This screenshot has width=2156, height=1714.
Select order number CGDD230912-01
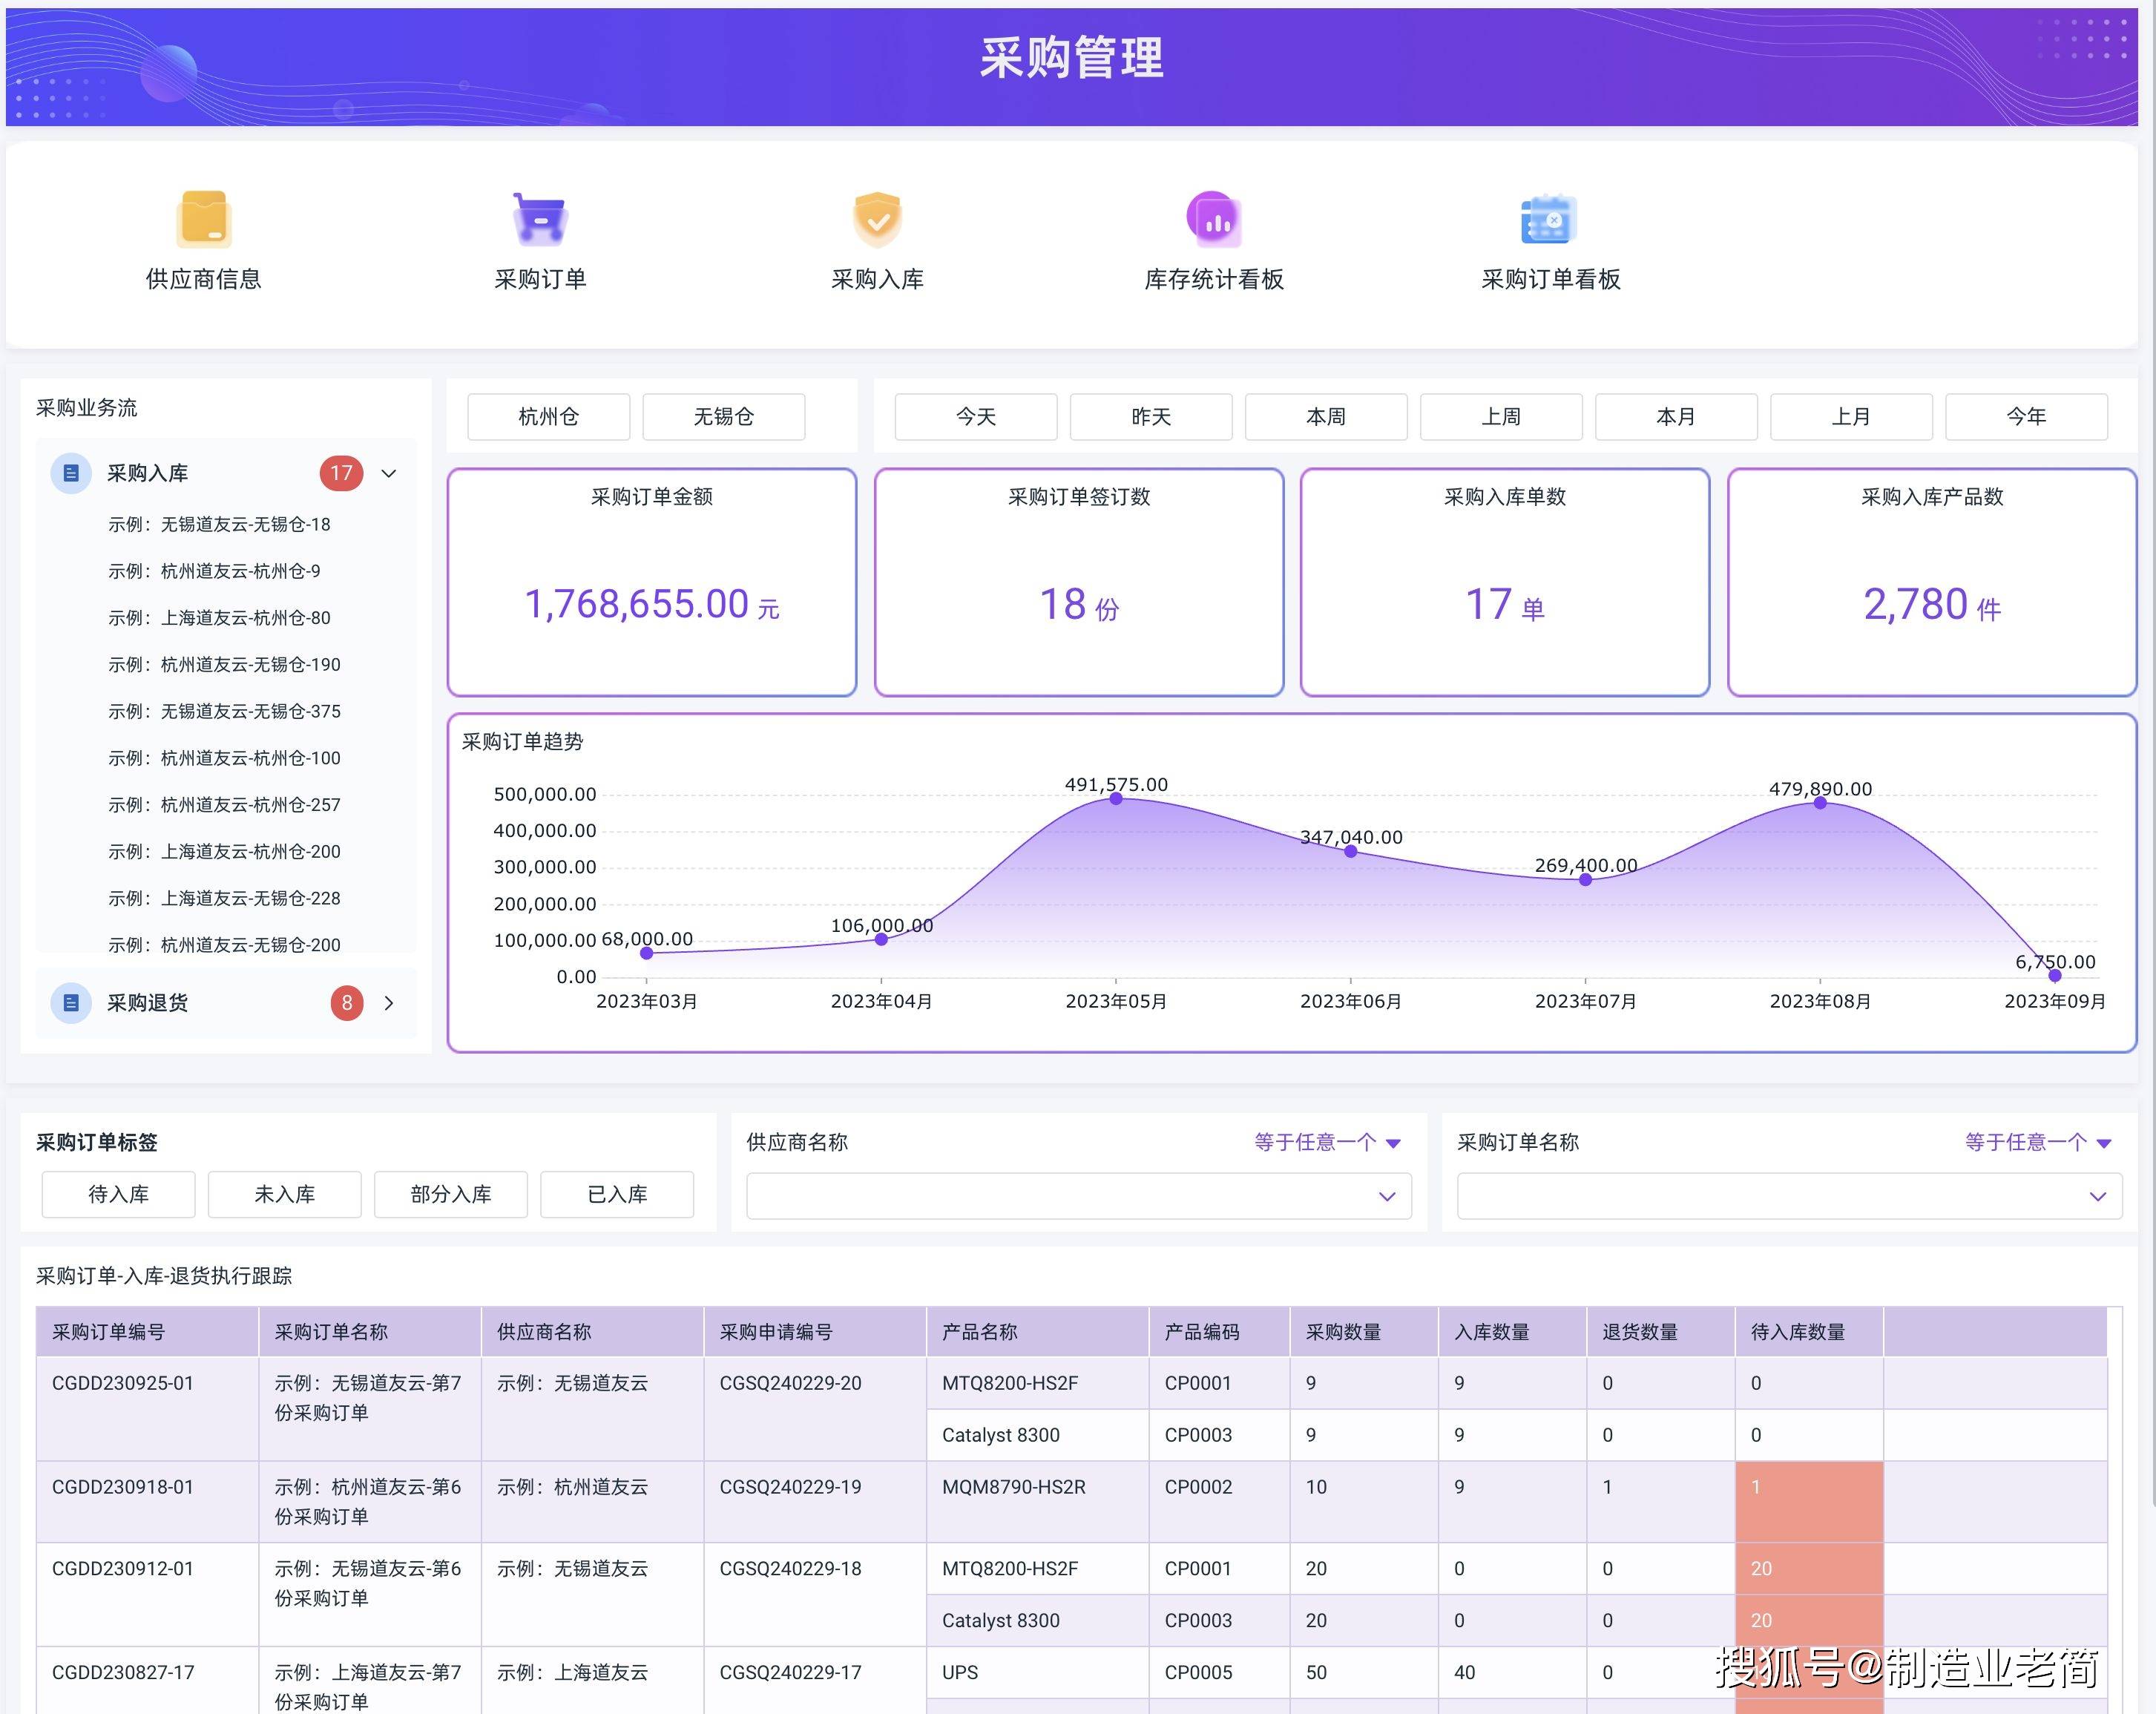[x=123, y=1568]
